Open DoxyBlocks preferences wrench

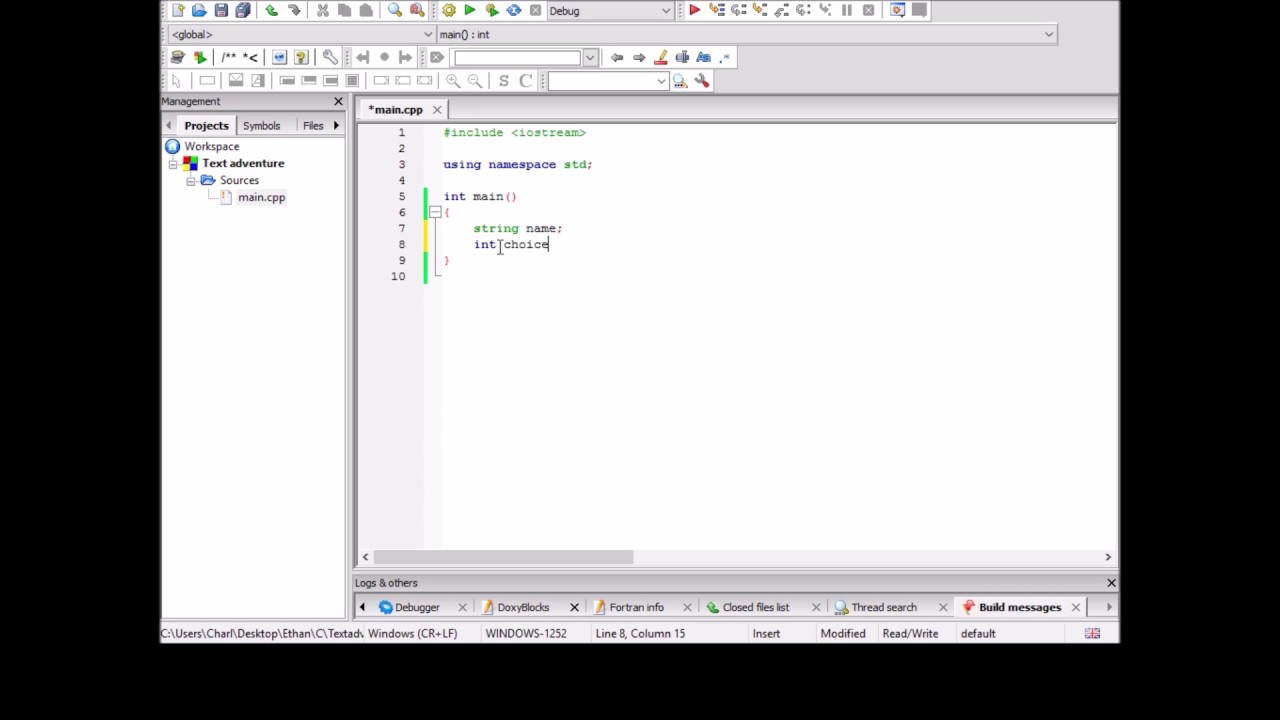point(330,57)
